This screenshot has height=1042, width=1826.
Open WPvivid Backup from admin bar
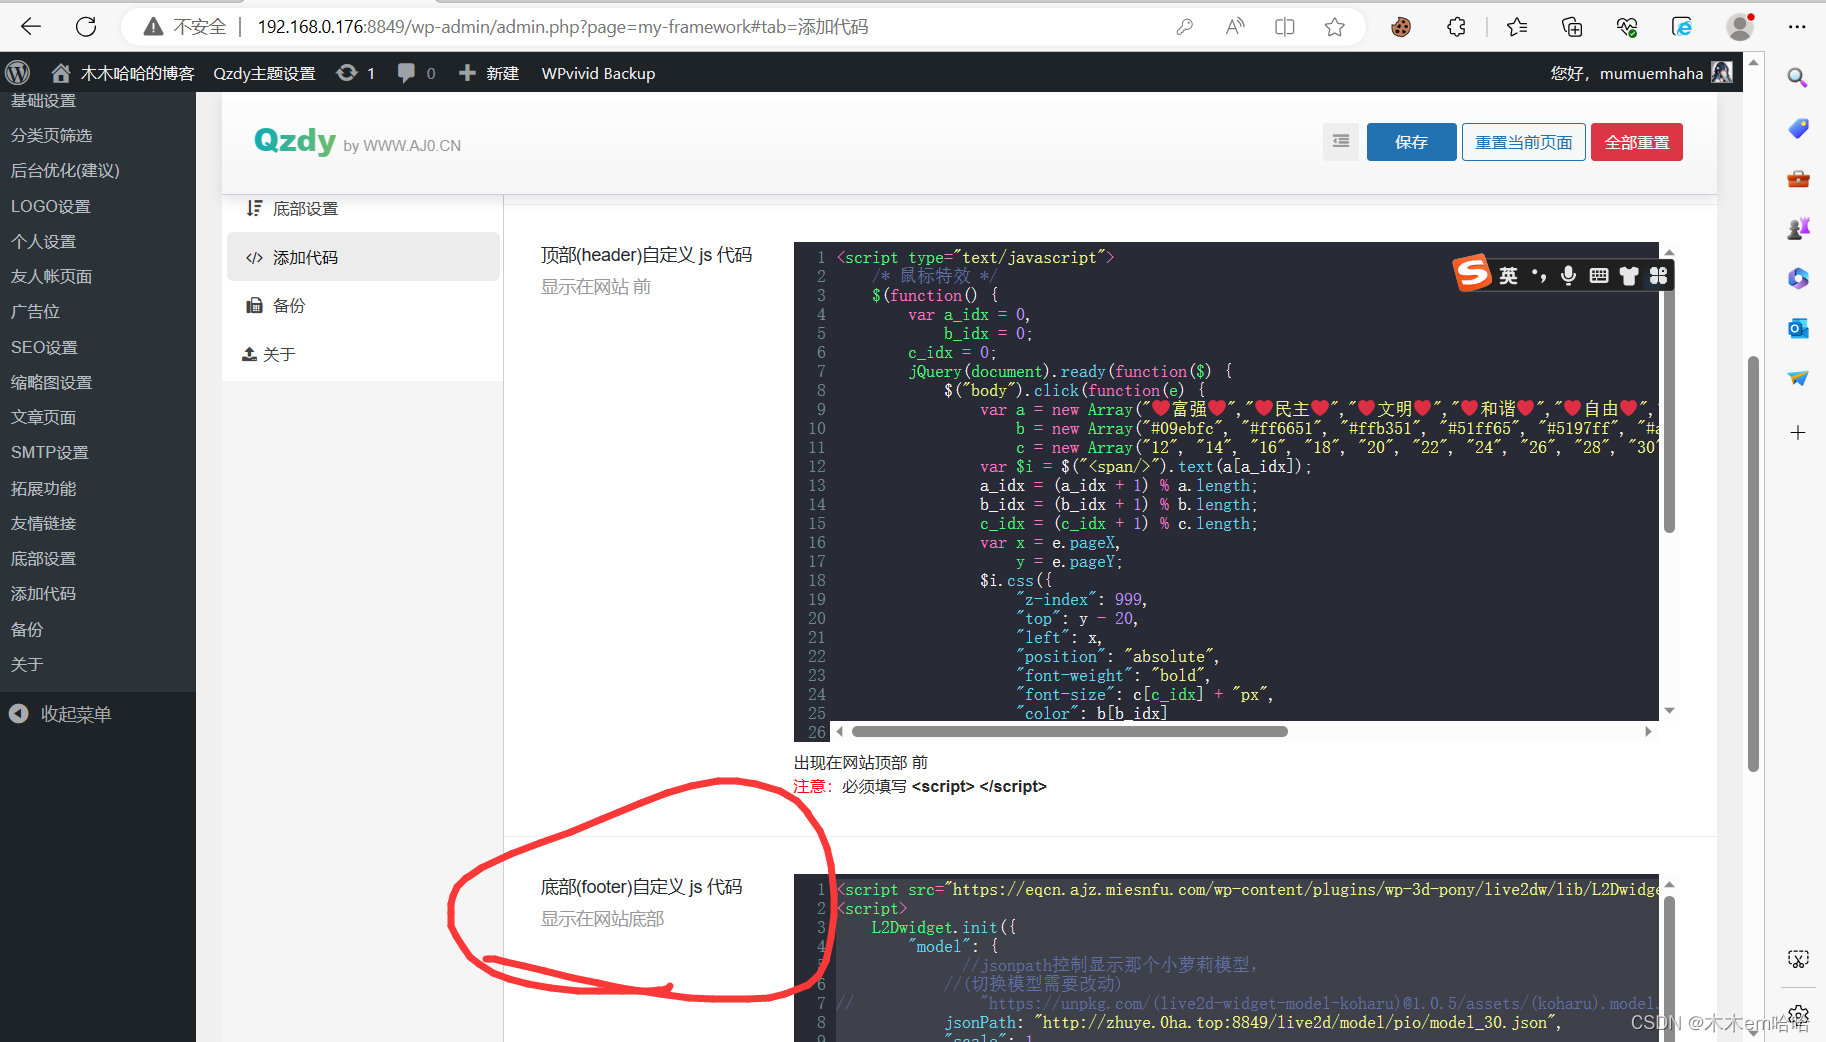pyautogui.click(x=598, y=73)
